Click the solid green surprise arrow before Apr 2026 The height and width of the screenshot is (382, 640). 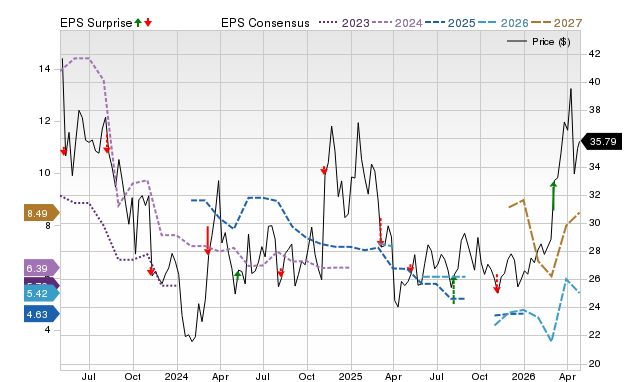[x=553, y=196]
